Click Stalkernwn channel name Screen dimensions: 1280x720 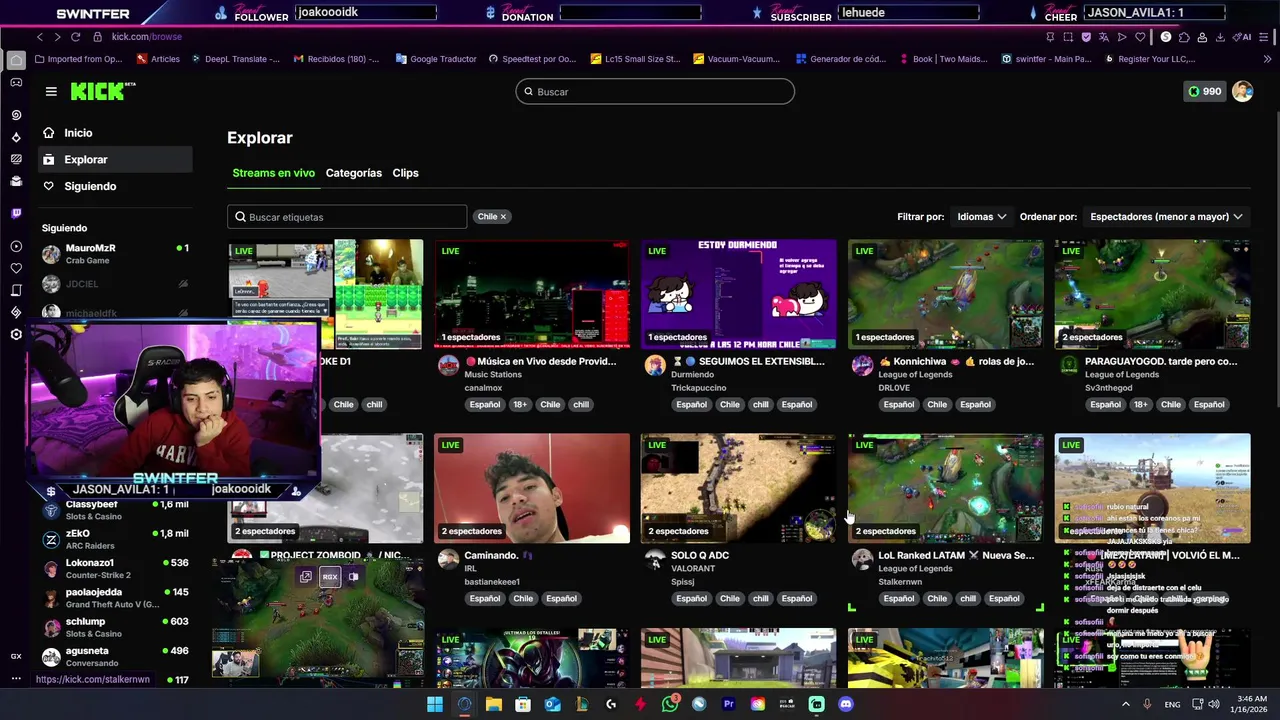[x=900, y=582]
